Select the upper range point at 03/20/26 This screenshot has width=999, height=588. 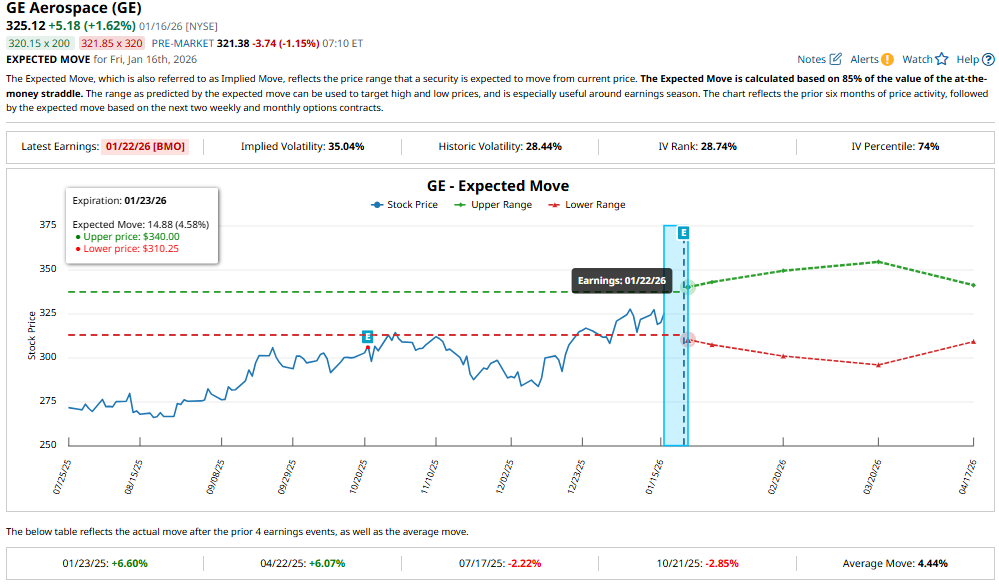877,262
